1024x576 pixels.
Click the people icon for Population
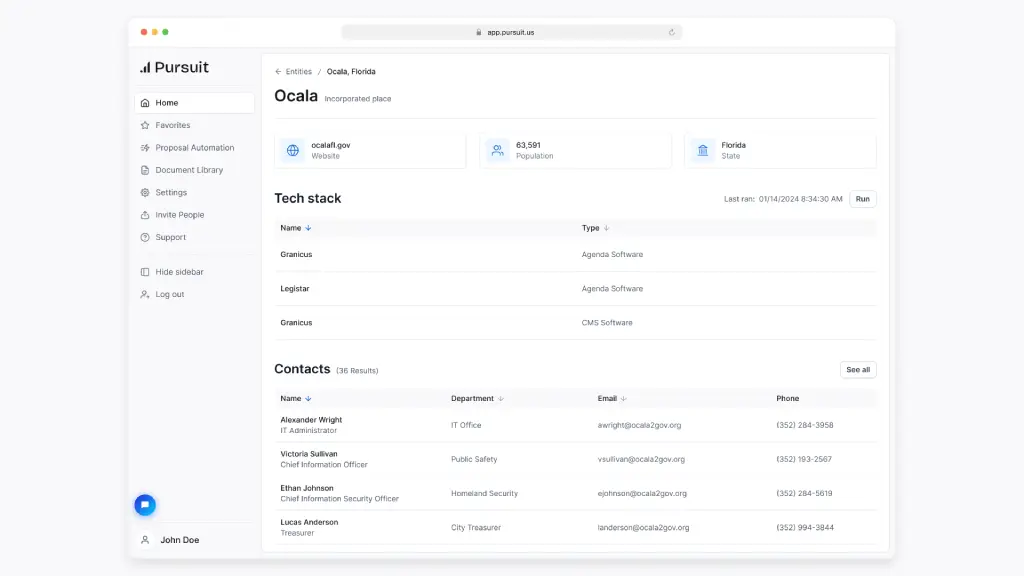[498, 150]
